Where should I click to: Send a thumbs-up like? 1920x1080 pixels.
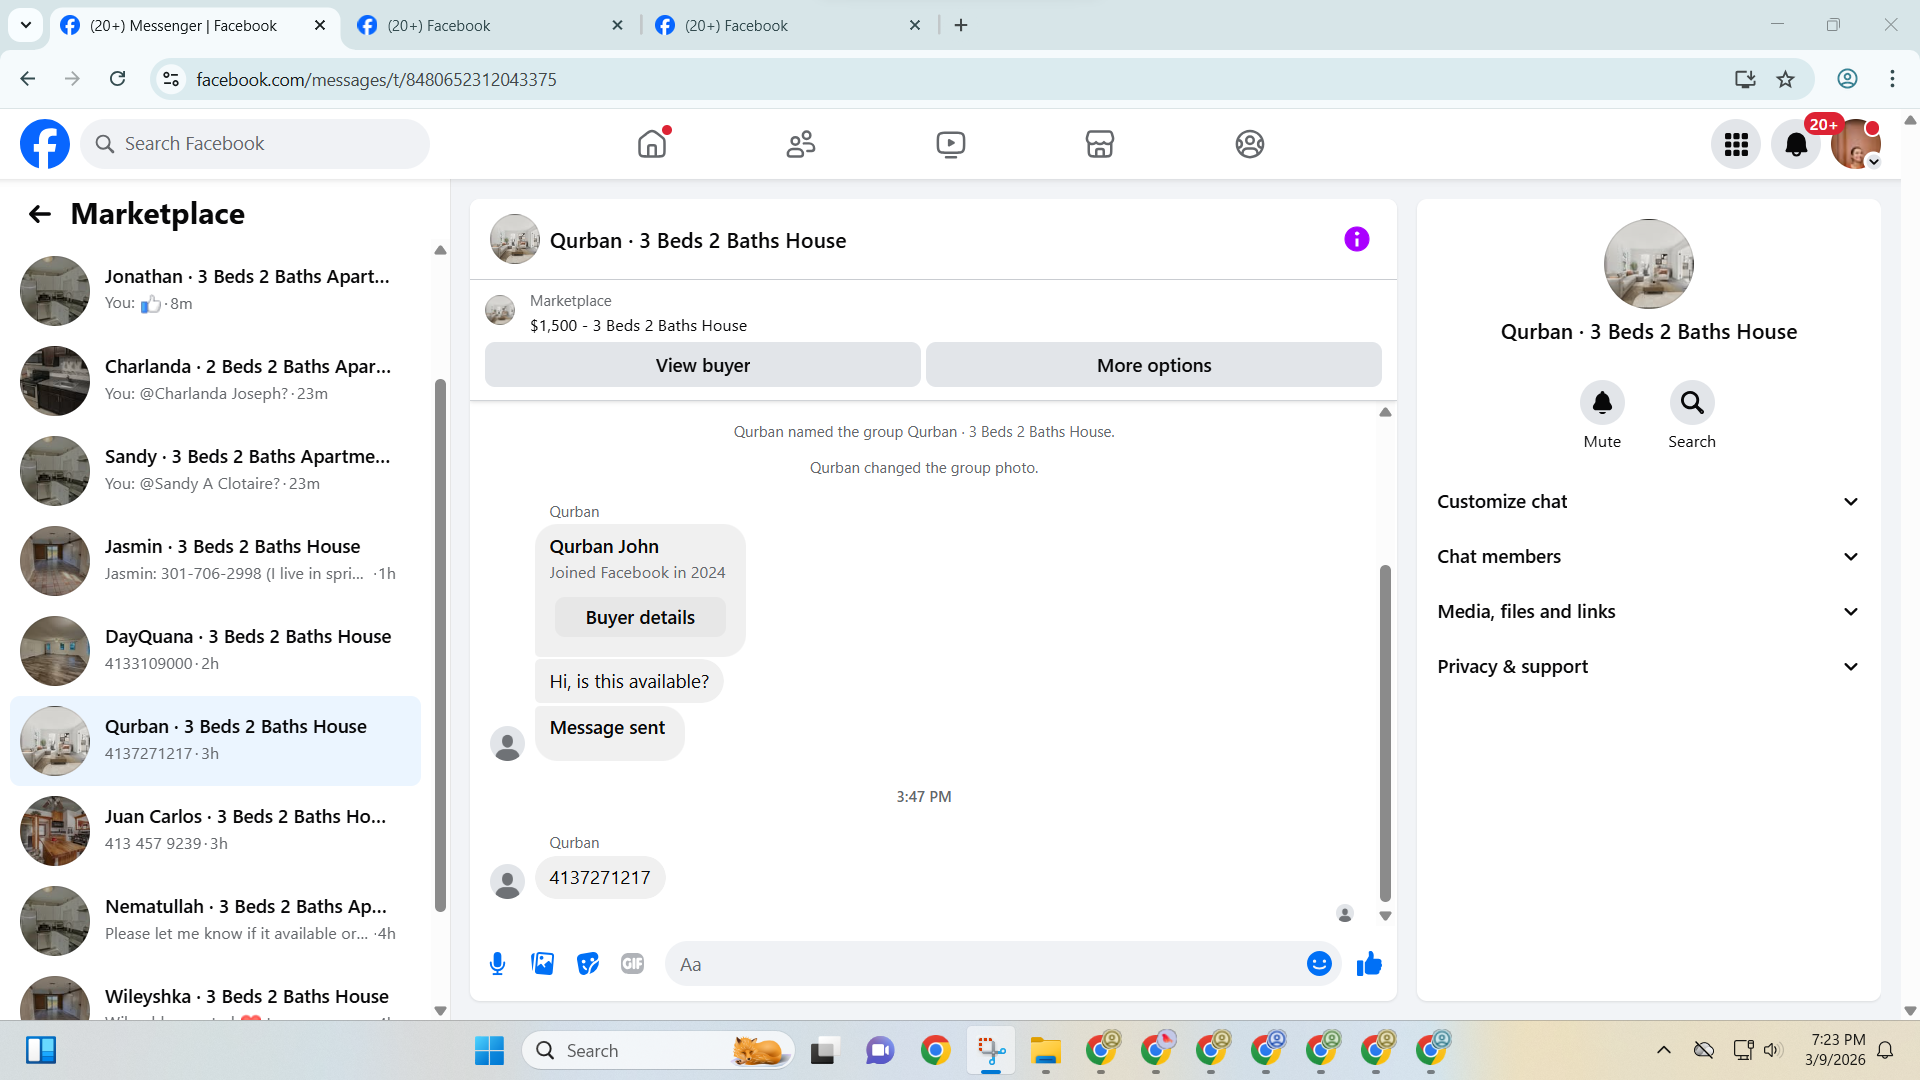point(1369,964)
